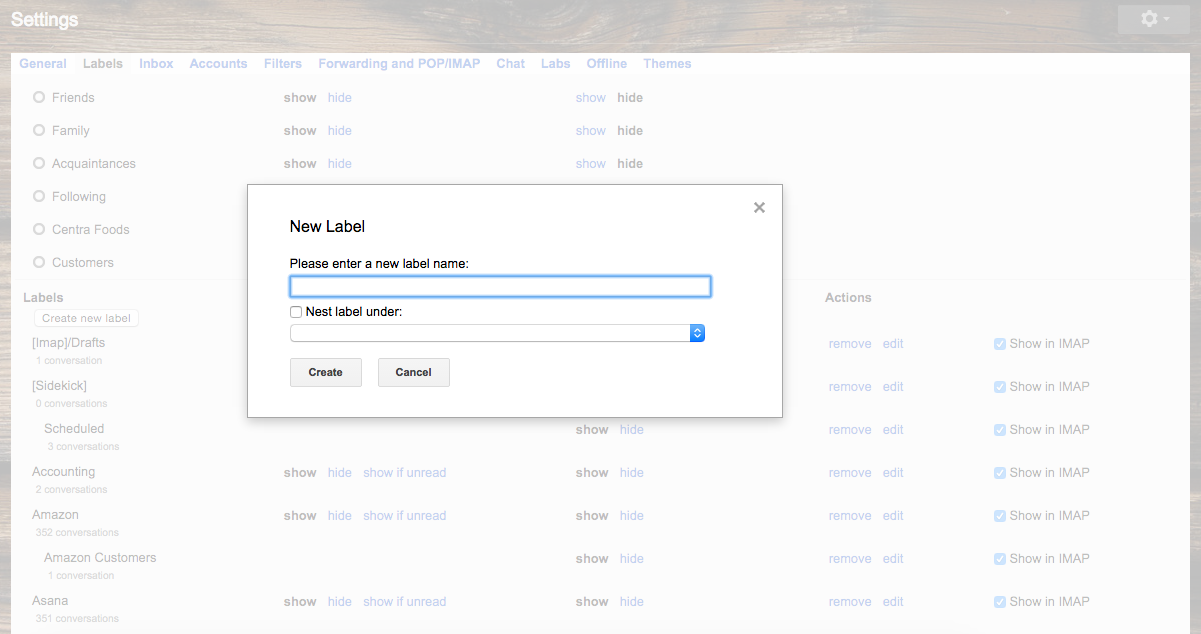
Task: Open the Labels tab
Action: [x=103, y=63]
